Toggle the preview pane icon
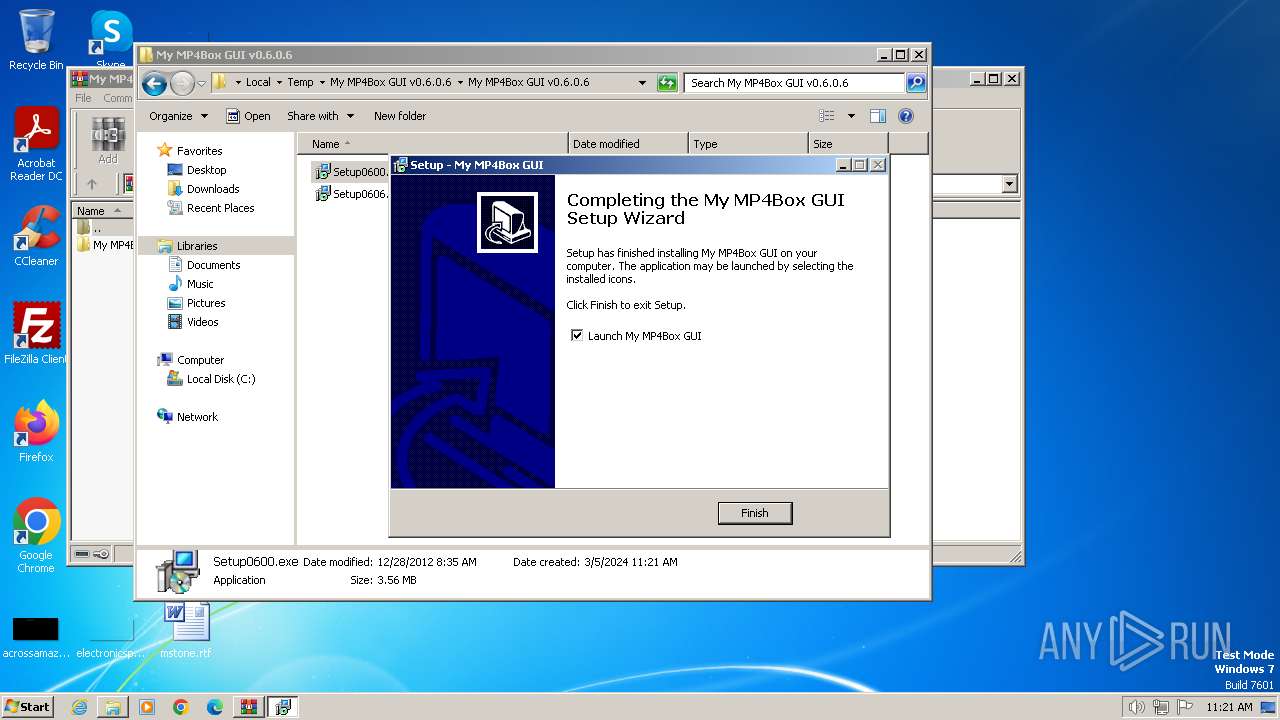This screenshot has width=1280, height=720. (x=877, y=116)
